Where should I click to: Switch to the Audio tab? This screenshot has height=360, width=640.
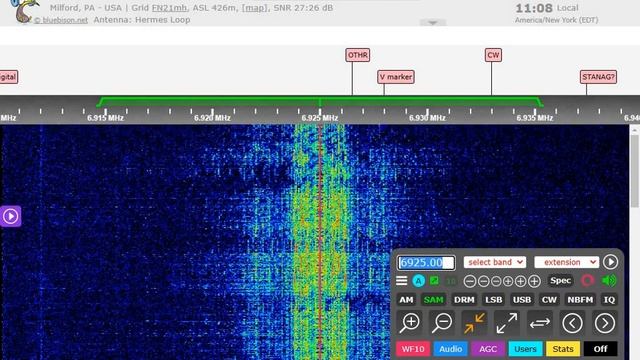coord(451,349)
